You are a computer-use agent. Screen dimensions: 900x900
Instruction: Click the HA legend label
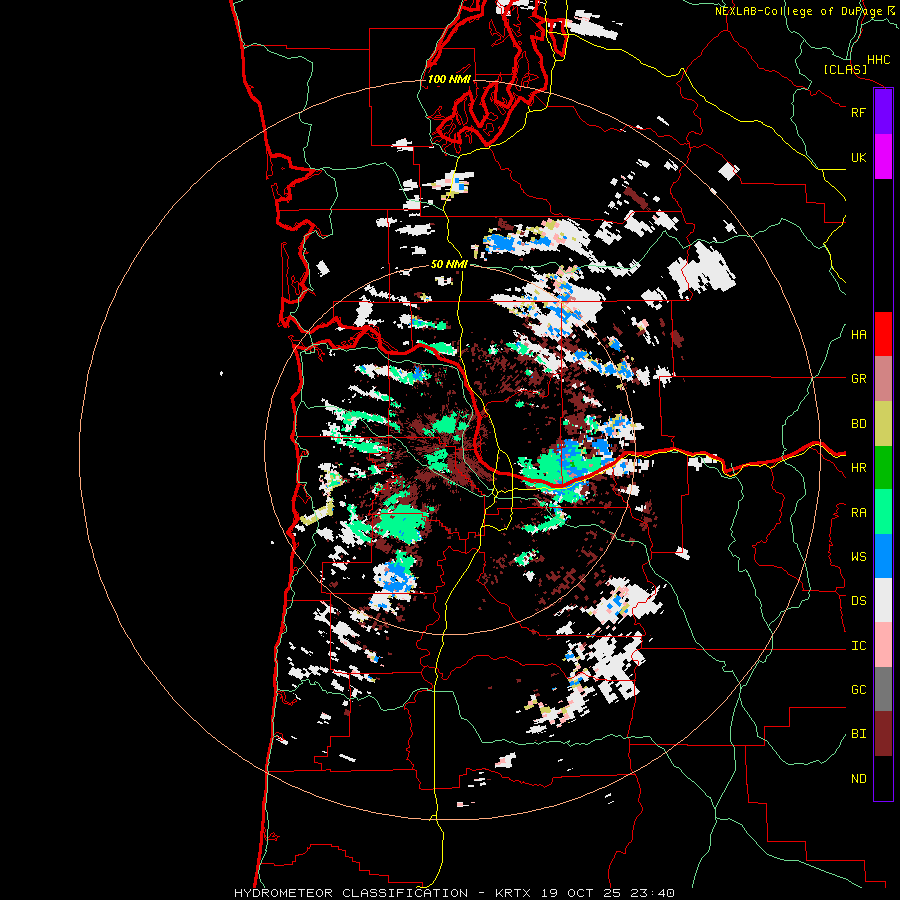point(858,335)
